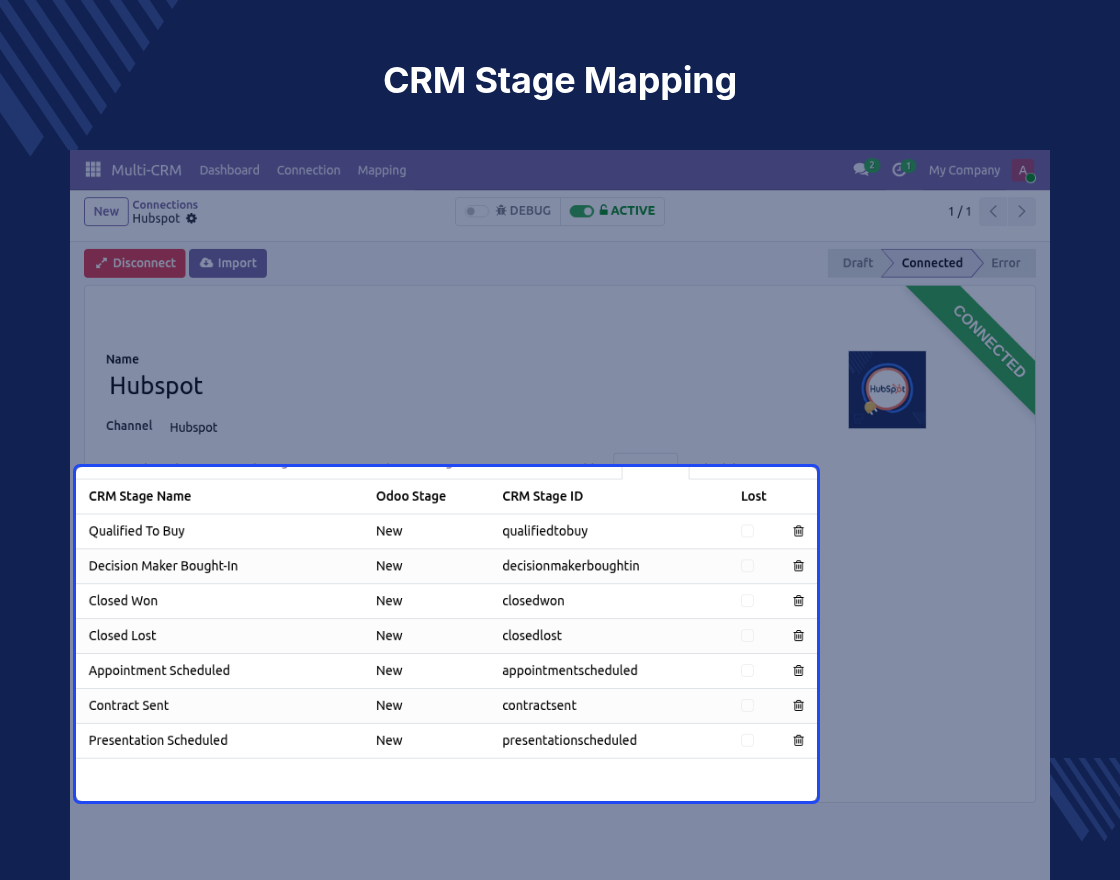1120x880 pixels.
Task: Edit the Hubspot name field
Action: tap(156, 386)
